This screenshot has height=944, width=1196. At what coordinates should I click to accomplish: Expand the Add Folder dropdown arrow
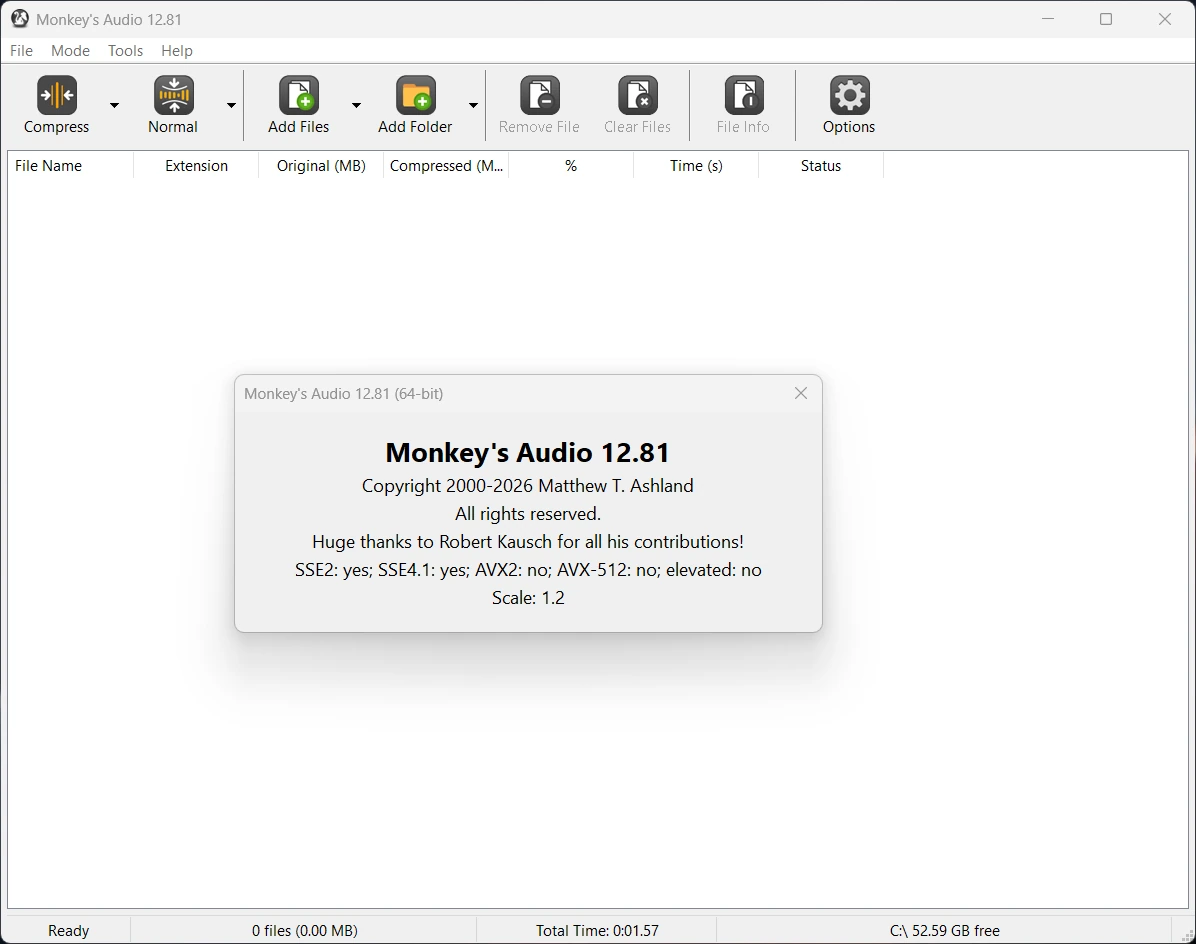(x=473, y=105)
